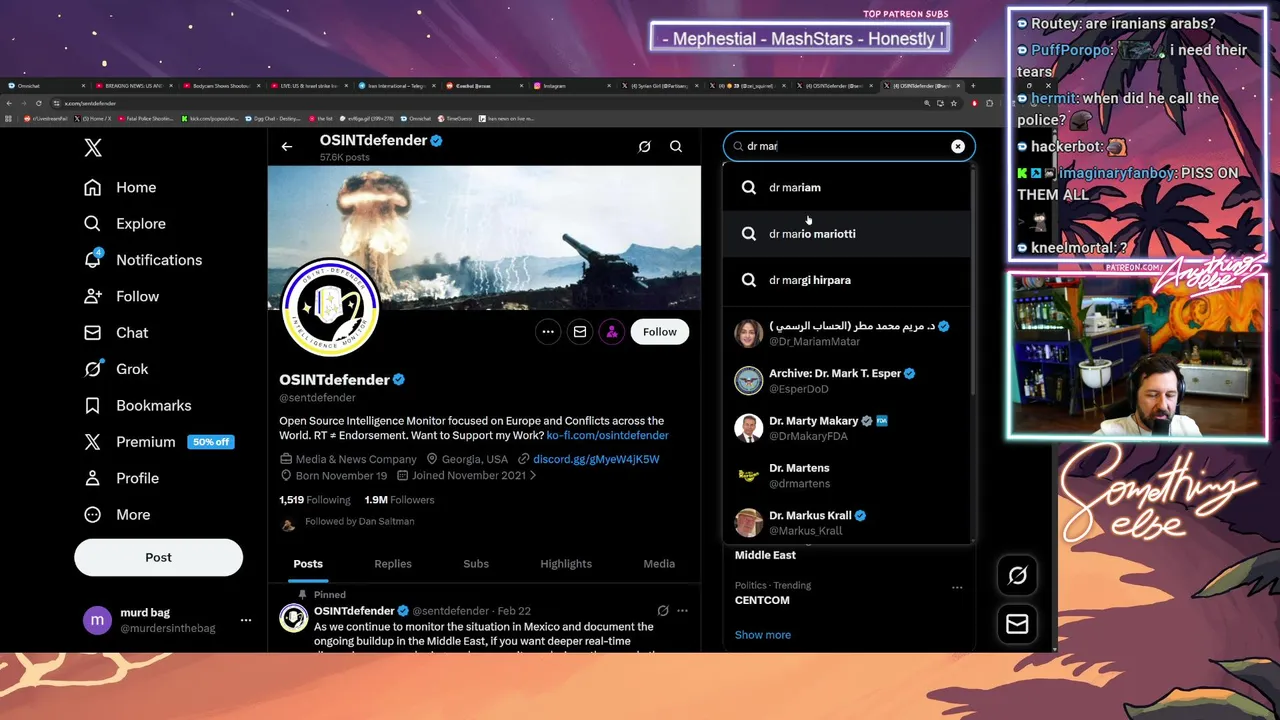Select the 'dr mariam' search suggestion
The width and height of the screenshot is (1280, 720).
click(846, 187)
